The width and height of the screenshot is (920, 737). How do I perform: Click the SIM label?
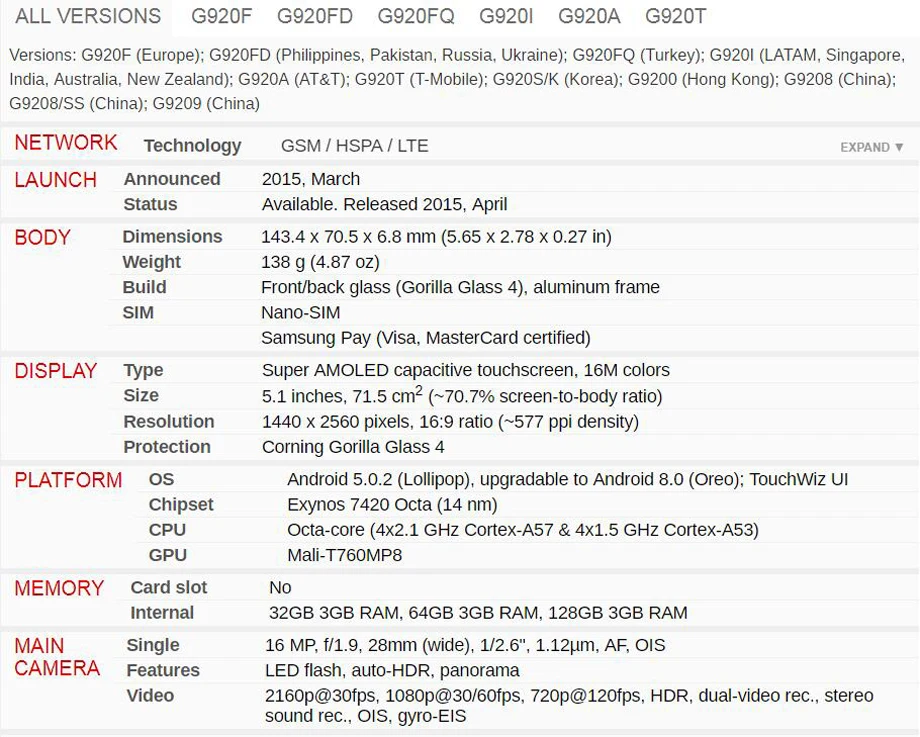point(138,313)
